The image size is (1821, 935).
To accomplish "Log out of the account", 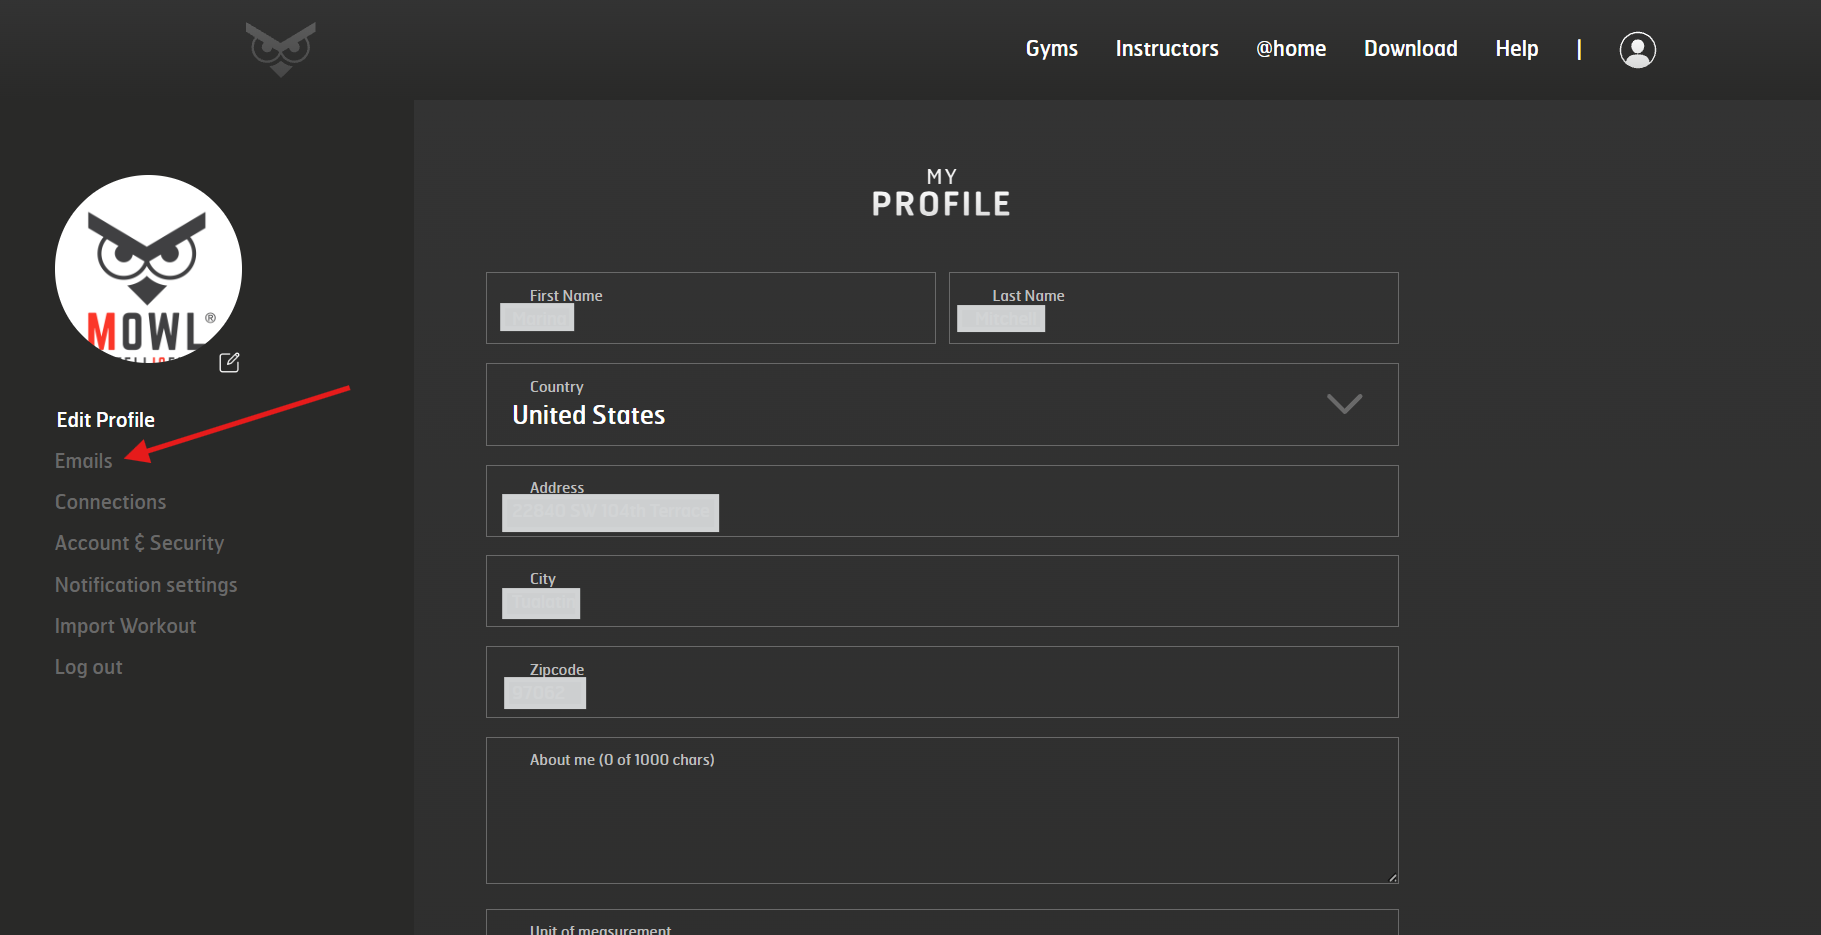I will tap(89, 667).
